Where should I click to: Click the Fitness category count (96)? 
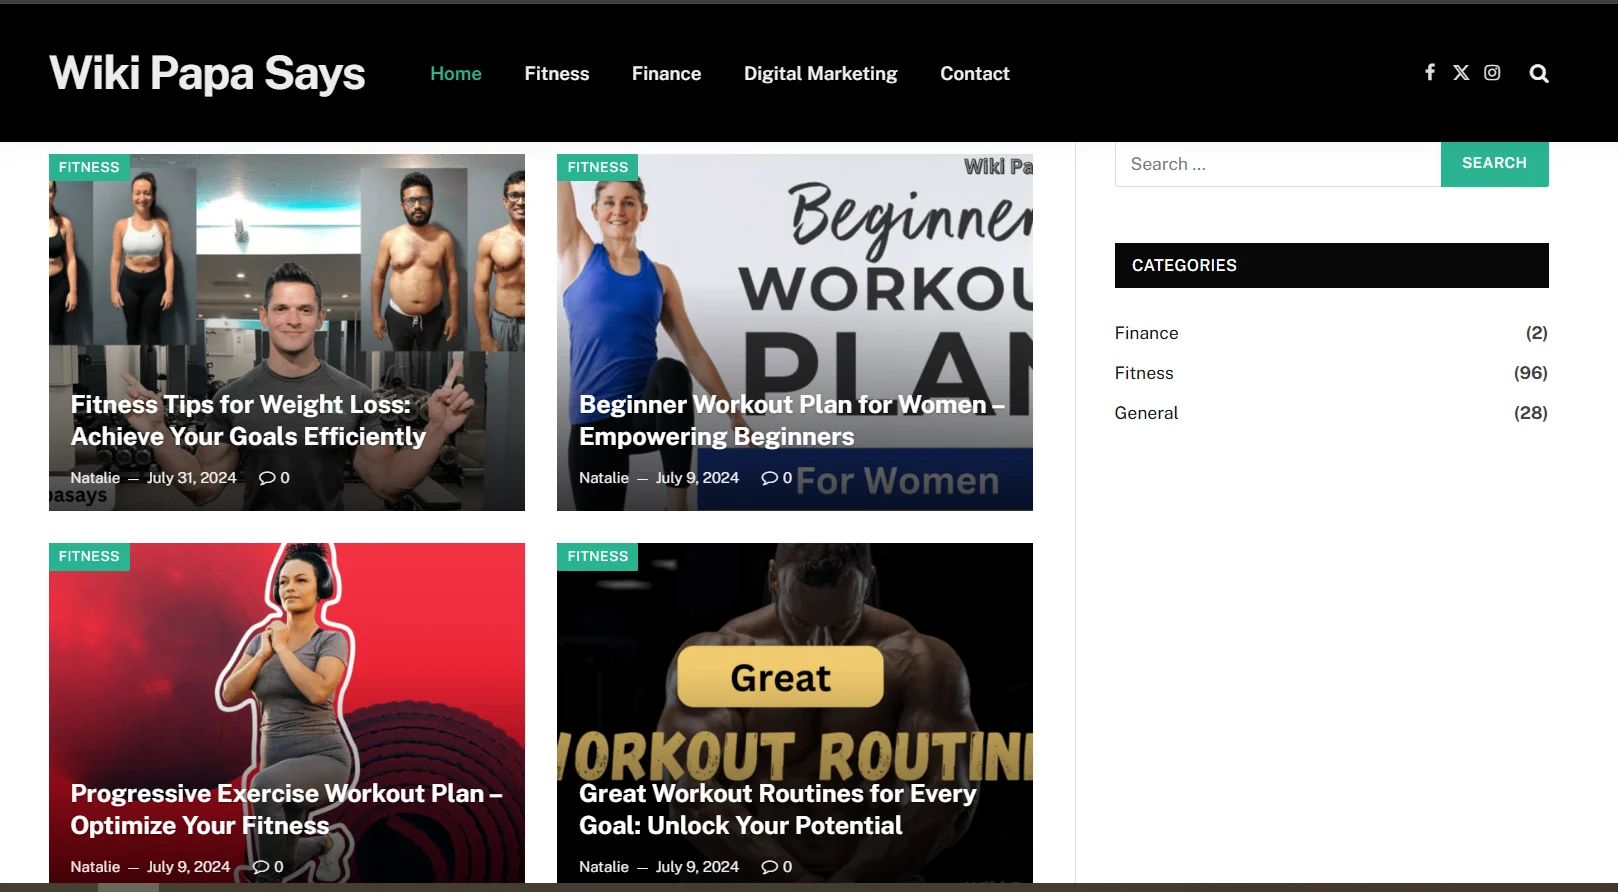coord(1530,373)
